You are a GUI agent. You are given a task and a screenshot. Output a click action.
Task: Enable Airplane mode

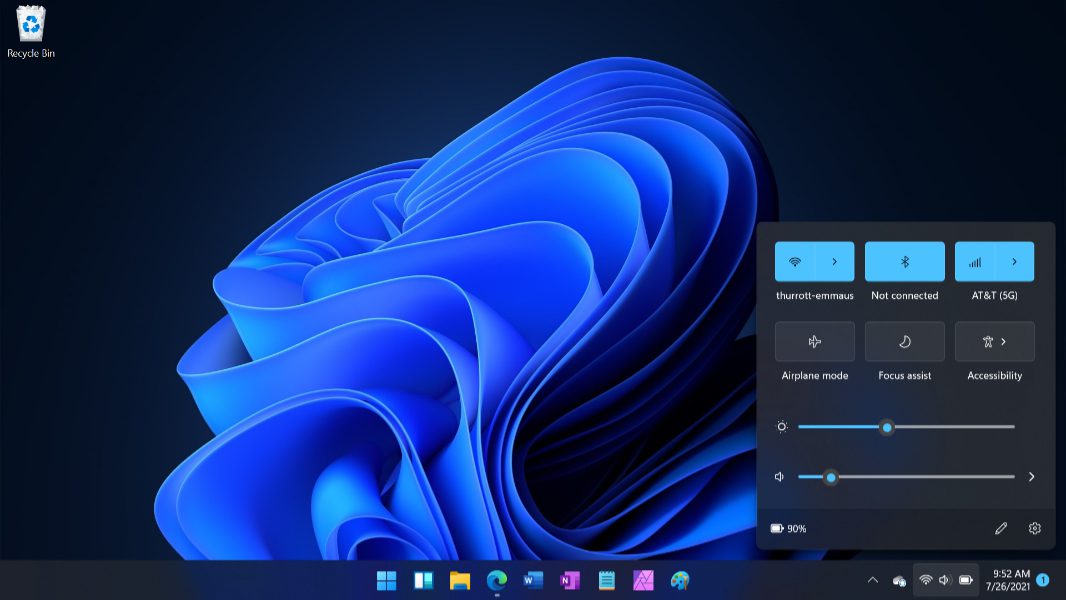pos(814,342)
